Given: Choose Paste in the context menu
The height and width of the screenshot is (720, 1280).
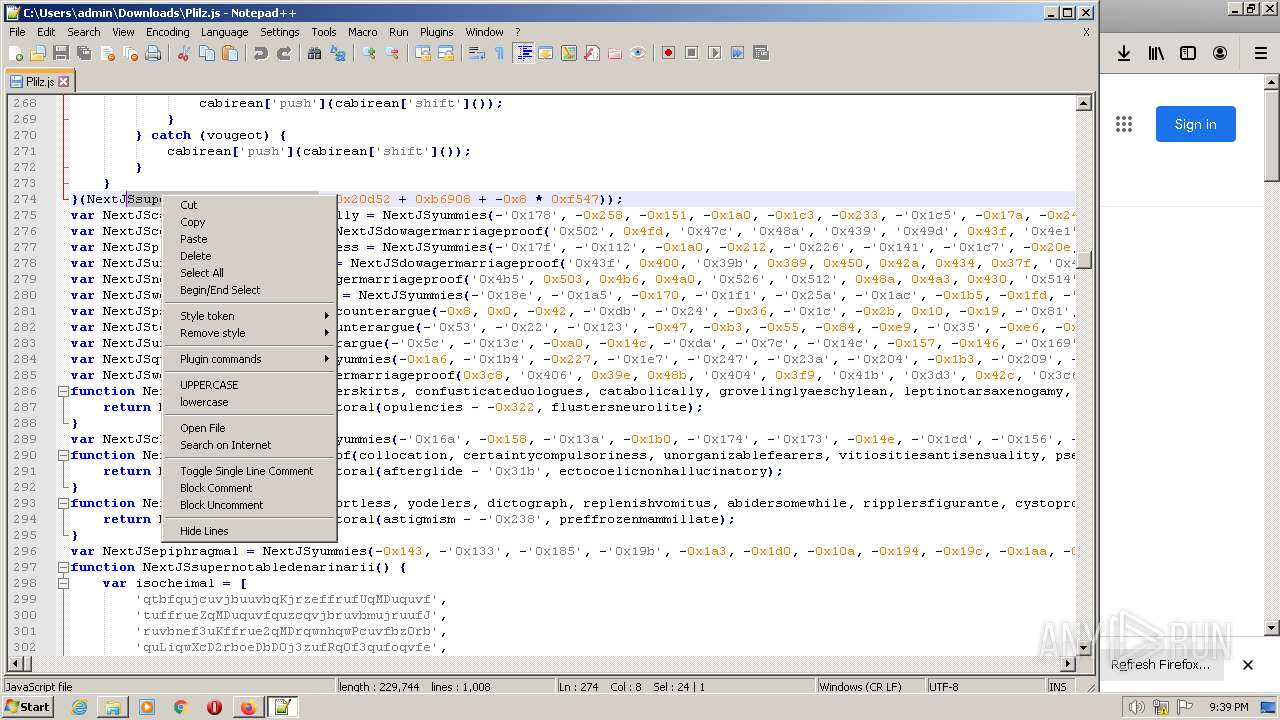Looking at the screenshot, I should pyautogui.click(x=249, y=239).
